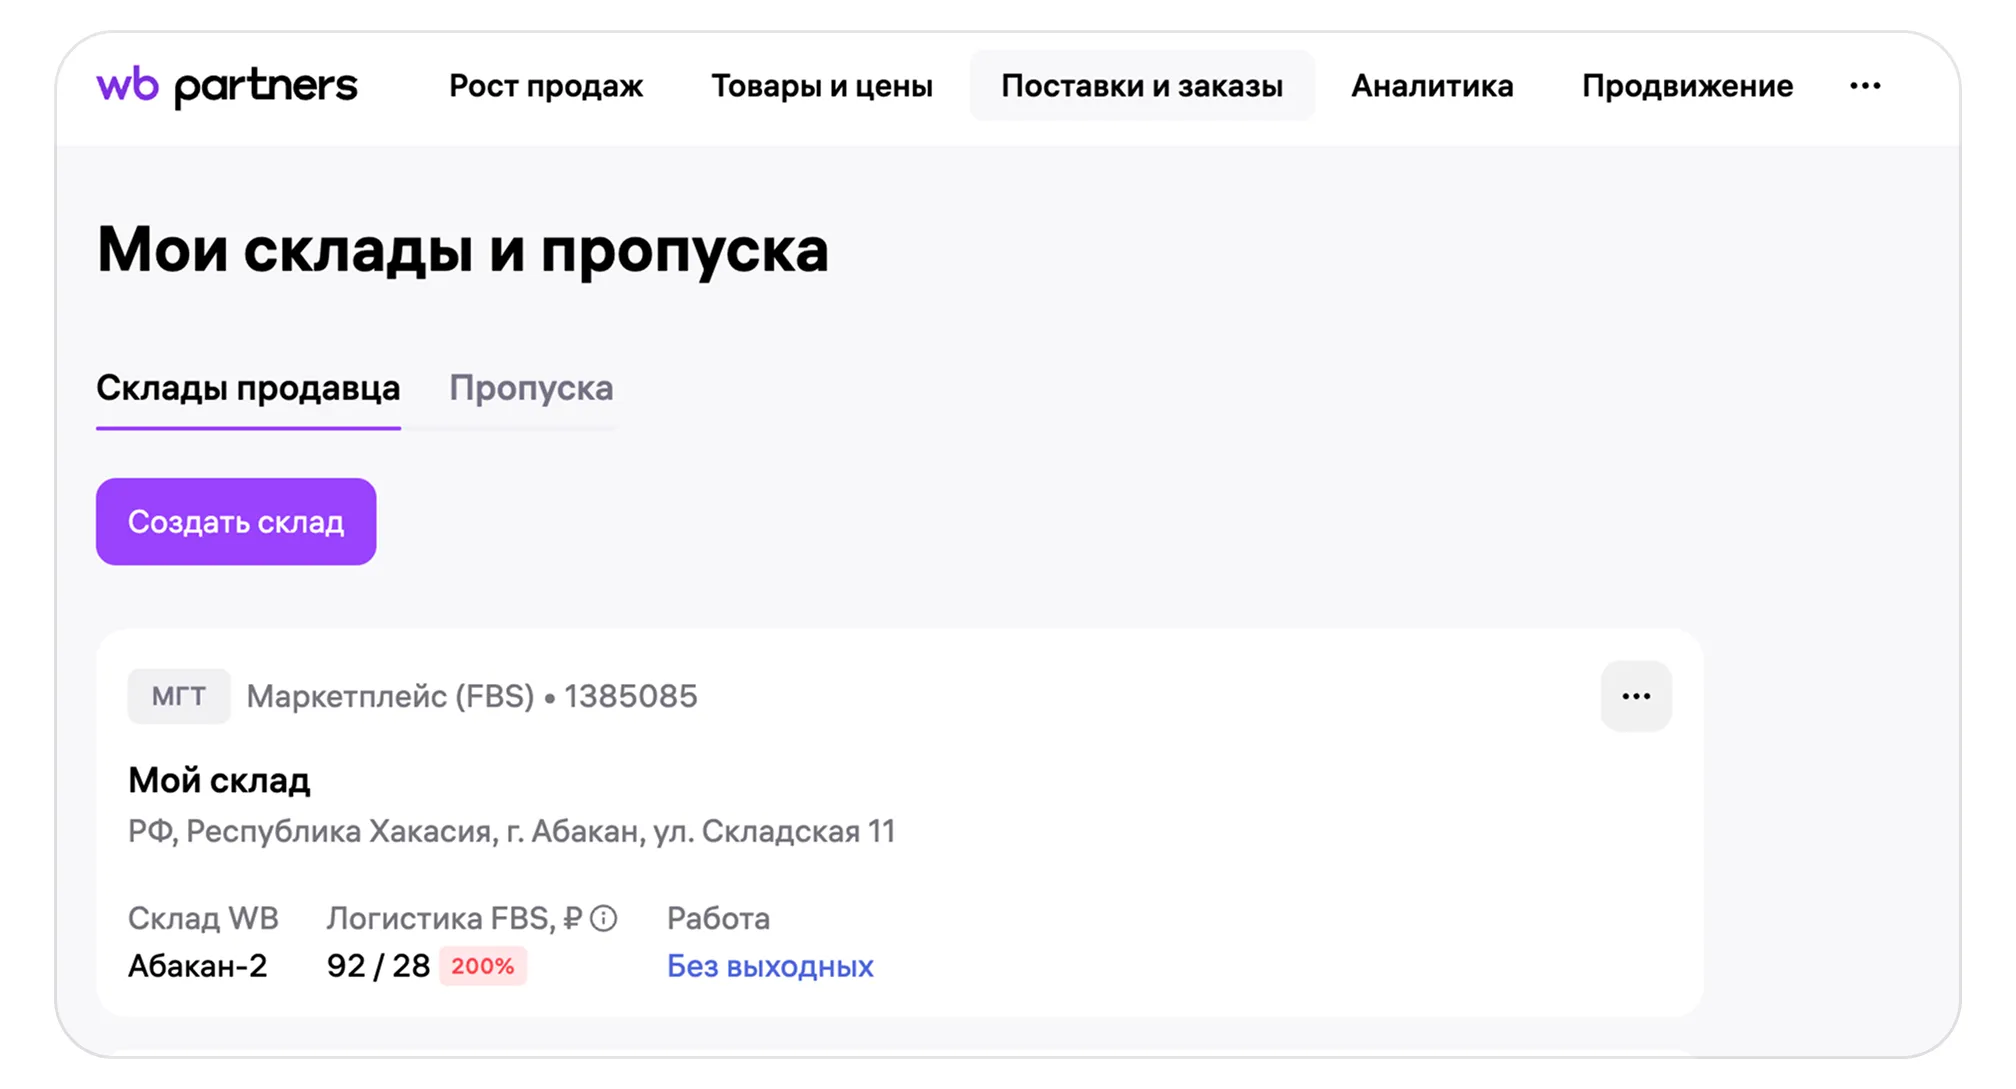Image resolution: width=2016 pixels, height=1089 pixels.
Task: Click the Мой склад warehouse name
Action: (219, 780)
